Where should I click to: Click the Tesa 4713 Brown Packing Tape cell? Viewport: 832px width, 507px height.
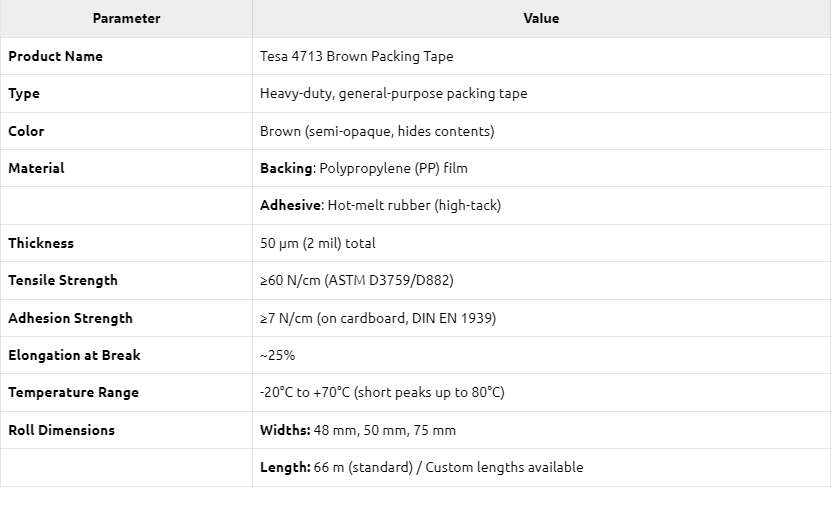(x=541, y=56)
